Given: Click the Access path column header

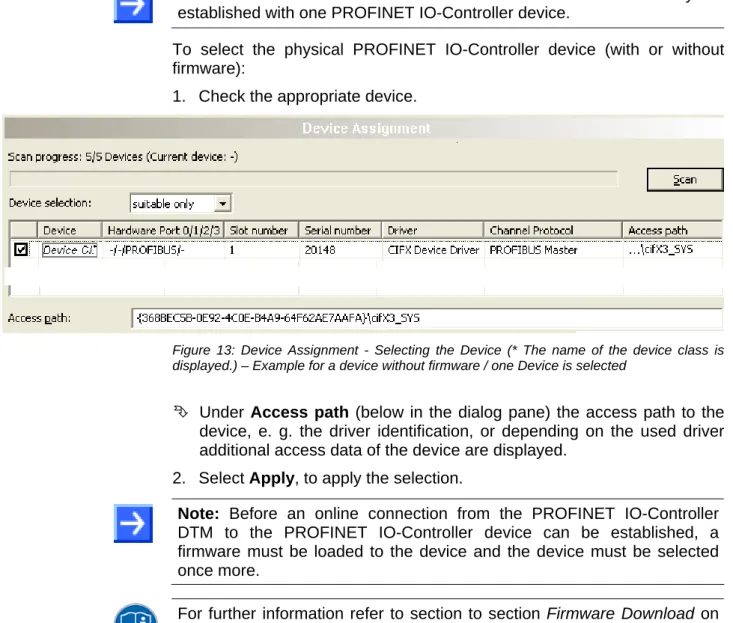Looking at the screenshot, I should pyautogui.click(x=672, y=230).
